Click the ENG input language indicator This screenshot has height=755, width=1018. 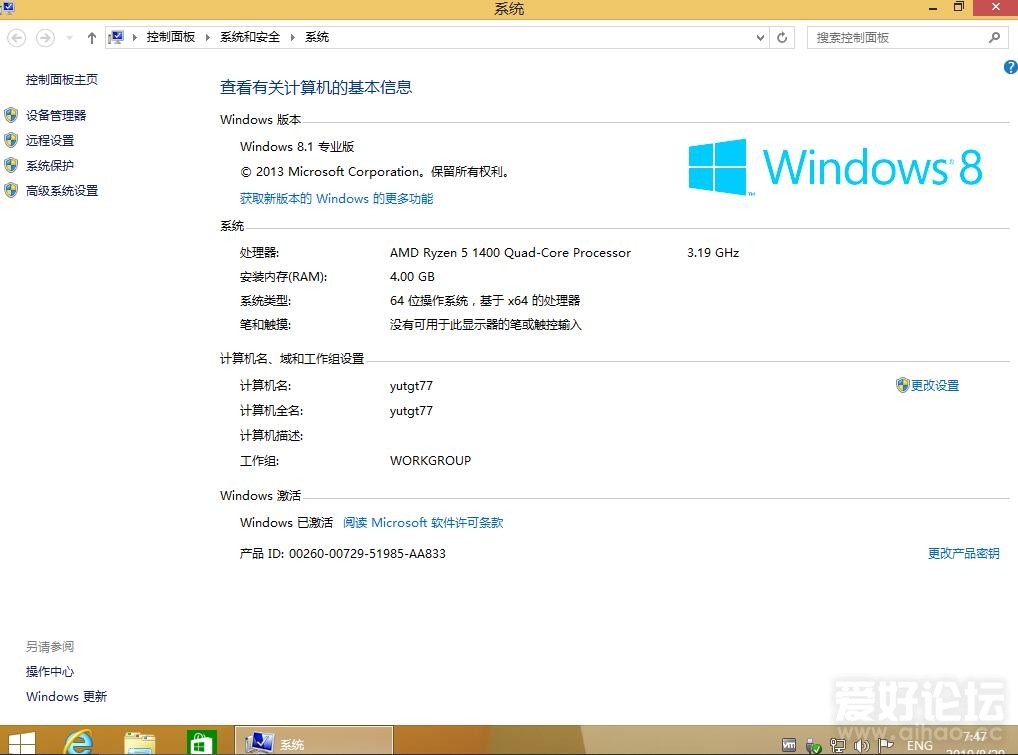point(919,745)
